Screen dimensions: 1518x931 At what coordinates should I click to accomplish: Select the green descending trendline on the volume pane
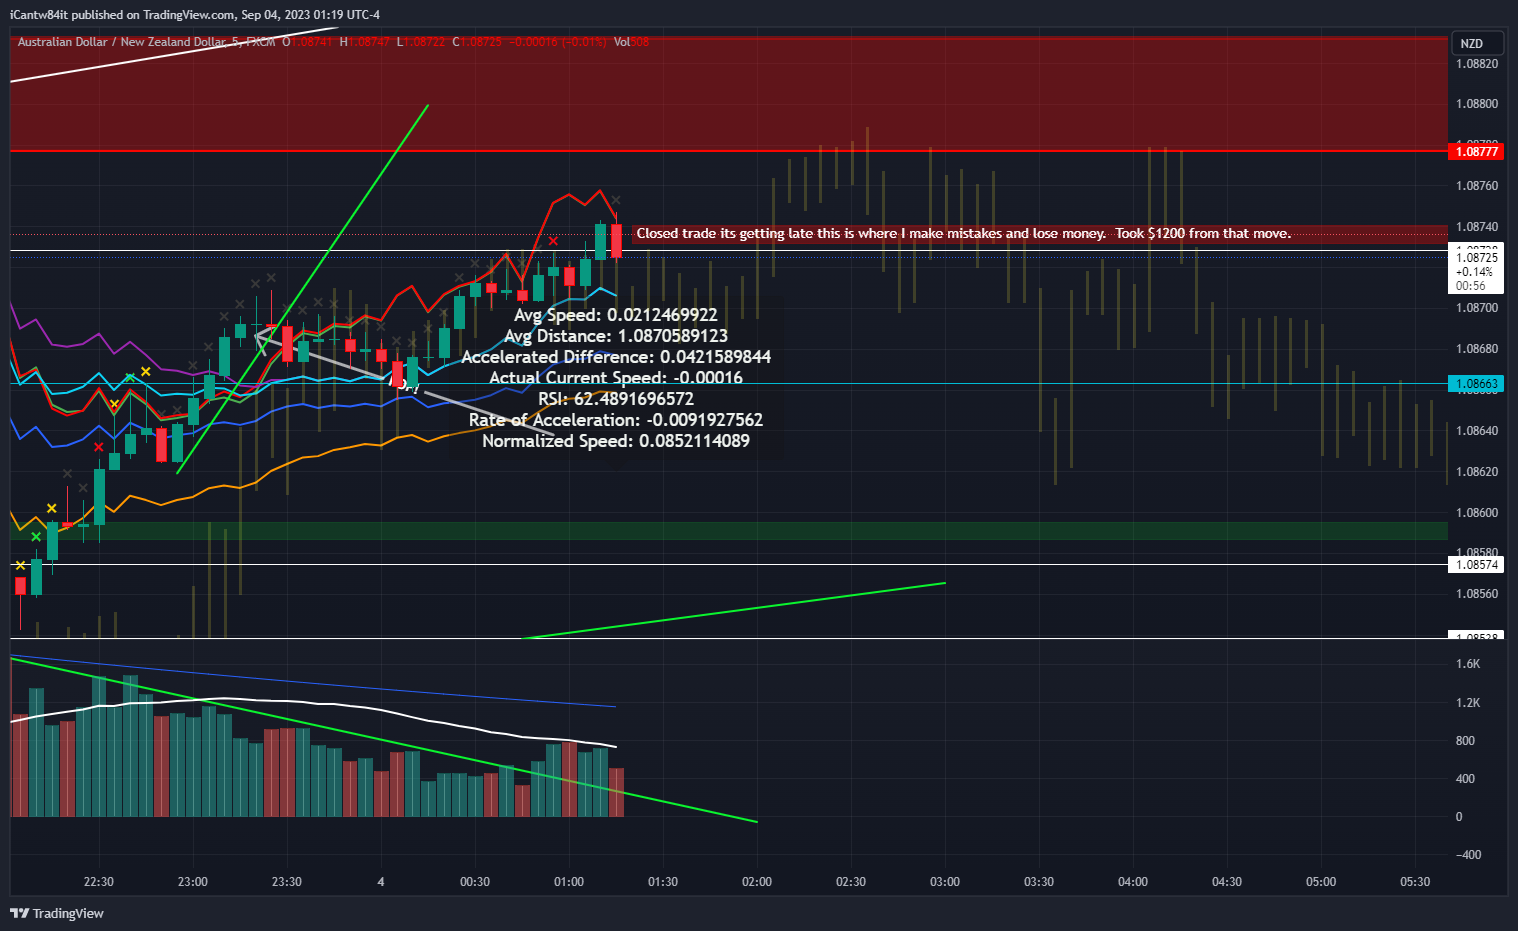pyautogui.click(x=383, y=739)
